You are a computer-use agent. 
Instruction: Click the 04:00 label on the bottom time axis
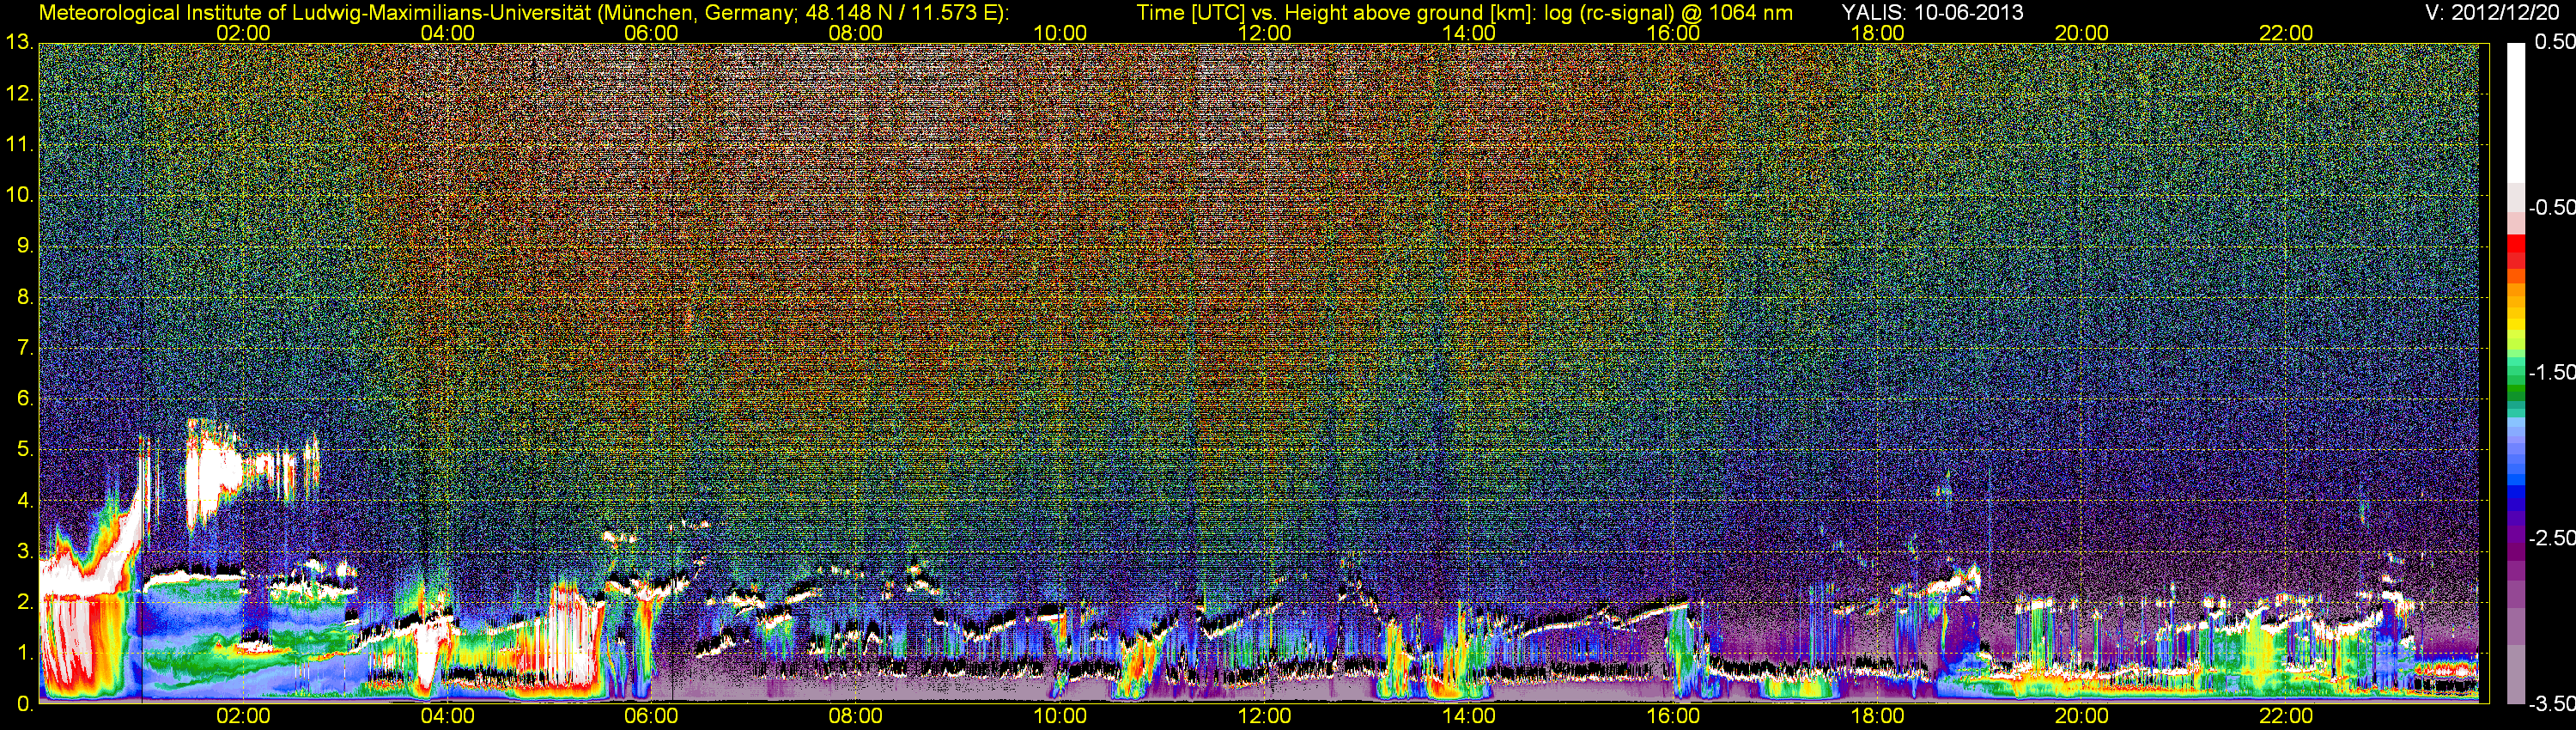pyautogui.click(x=447, y=716)
